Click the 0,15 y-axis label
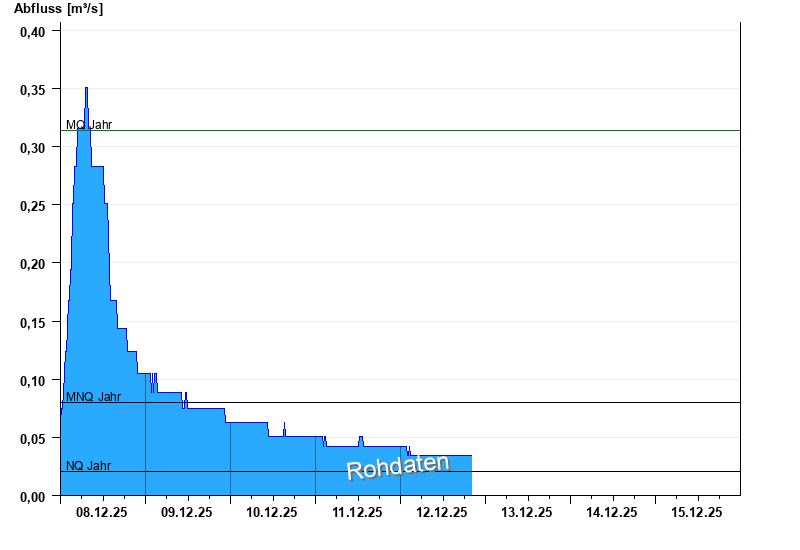 (33, 323)
